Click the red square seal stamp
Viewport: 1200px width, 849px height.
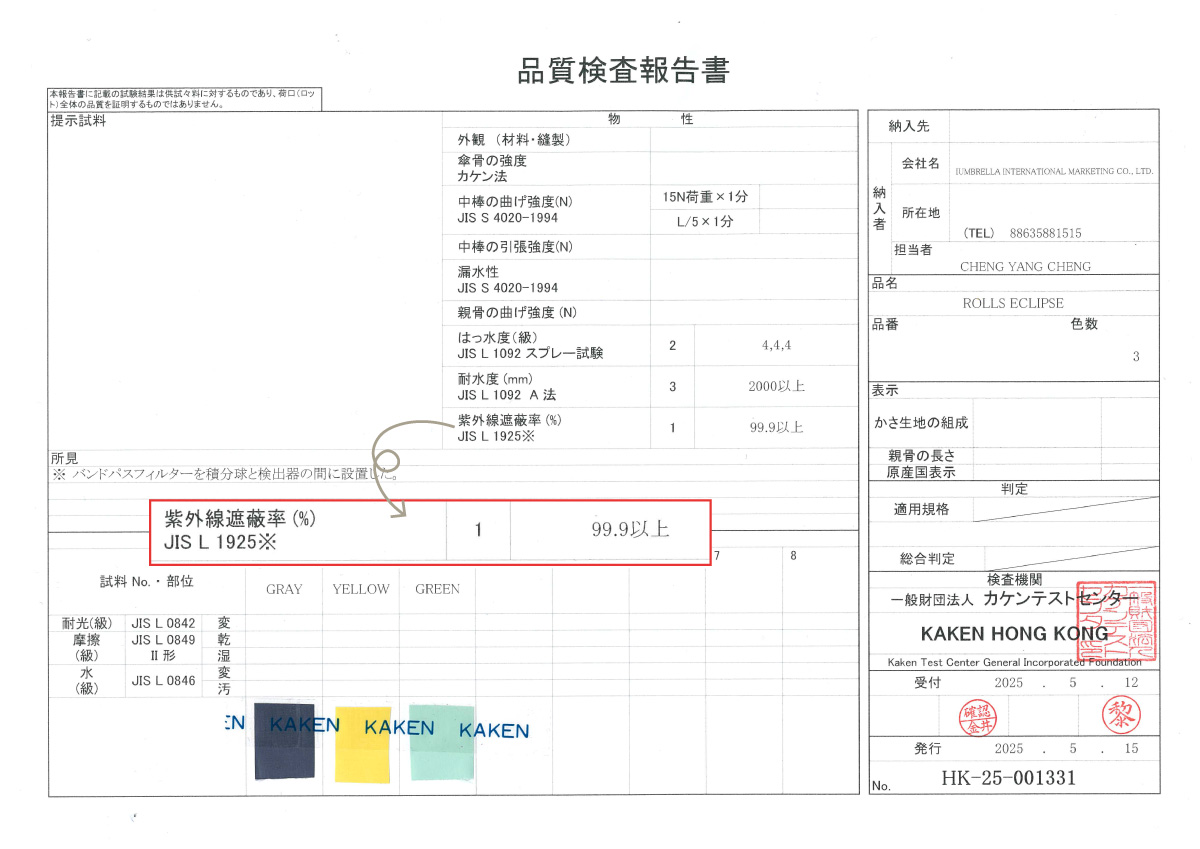coord(1116,621)
